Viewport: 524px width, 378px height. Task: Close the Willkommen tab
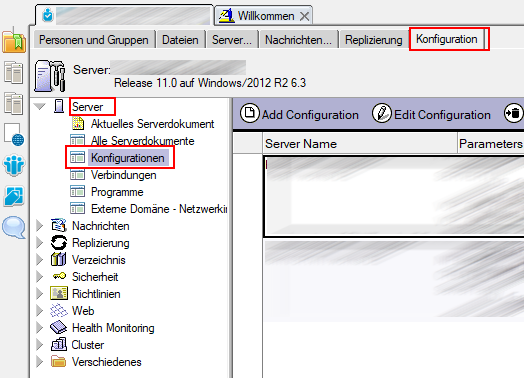click(x=304, y=16)
